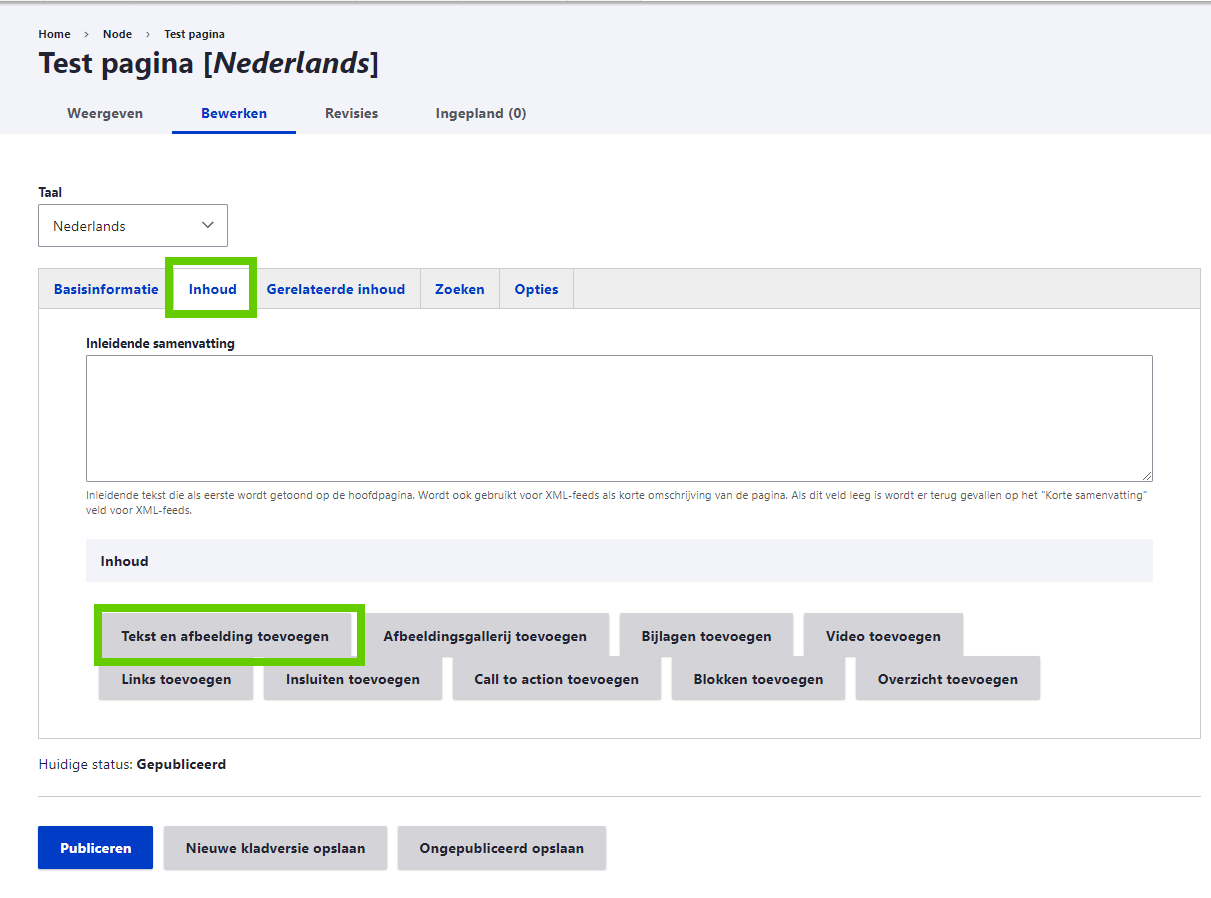Click Bijlagen toevoegen button
1211x898 pixels.
(706, 636)
